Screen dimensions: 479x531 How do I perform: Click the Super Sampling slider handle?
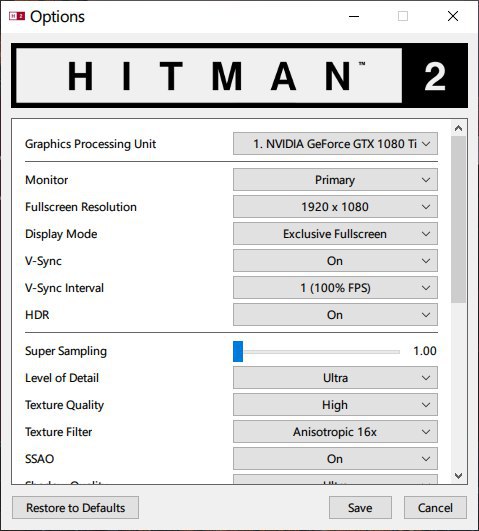pyautogui.click(x=238, y=352)
